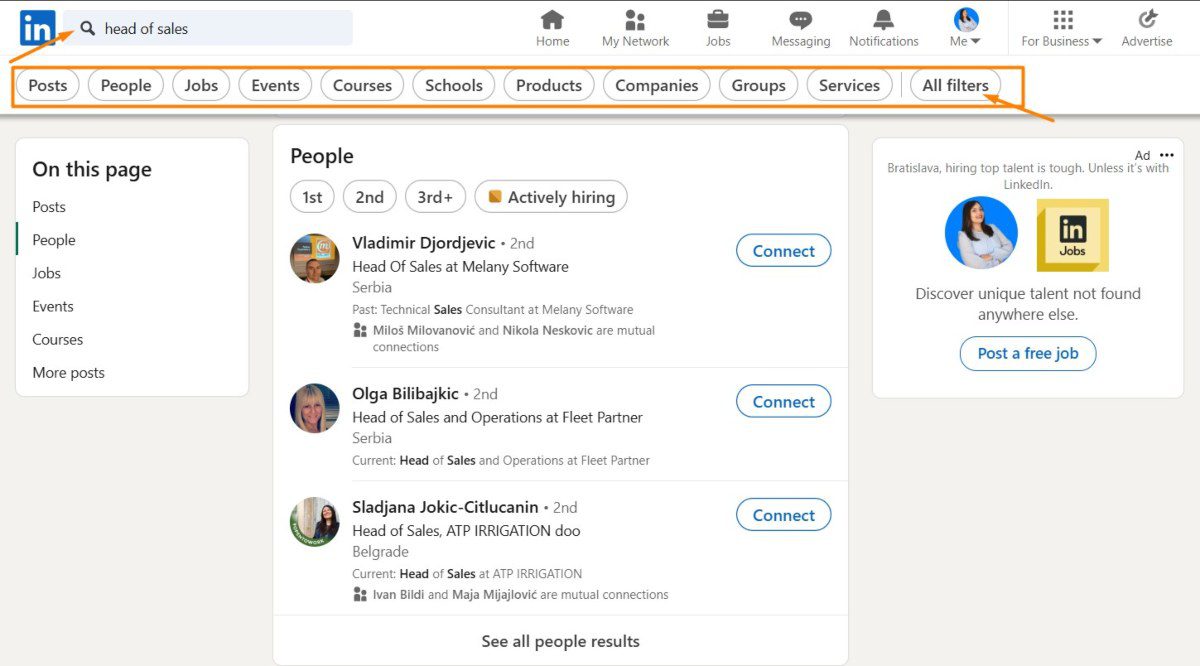Expand the Me dropdown arrow
This screenshot has width=1200, height=666.
(975, 42)
